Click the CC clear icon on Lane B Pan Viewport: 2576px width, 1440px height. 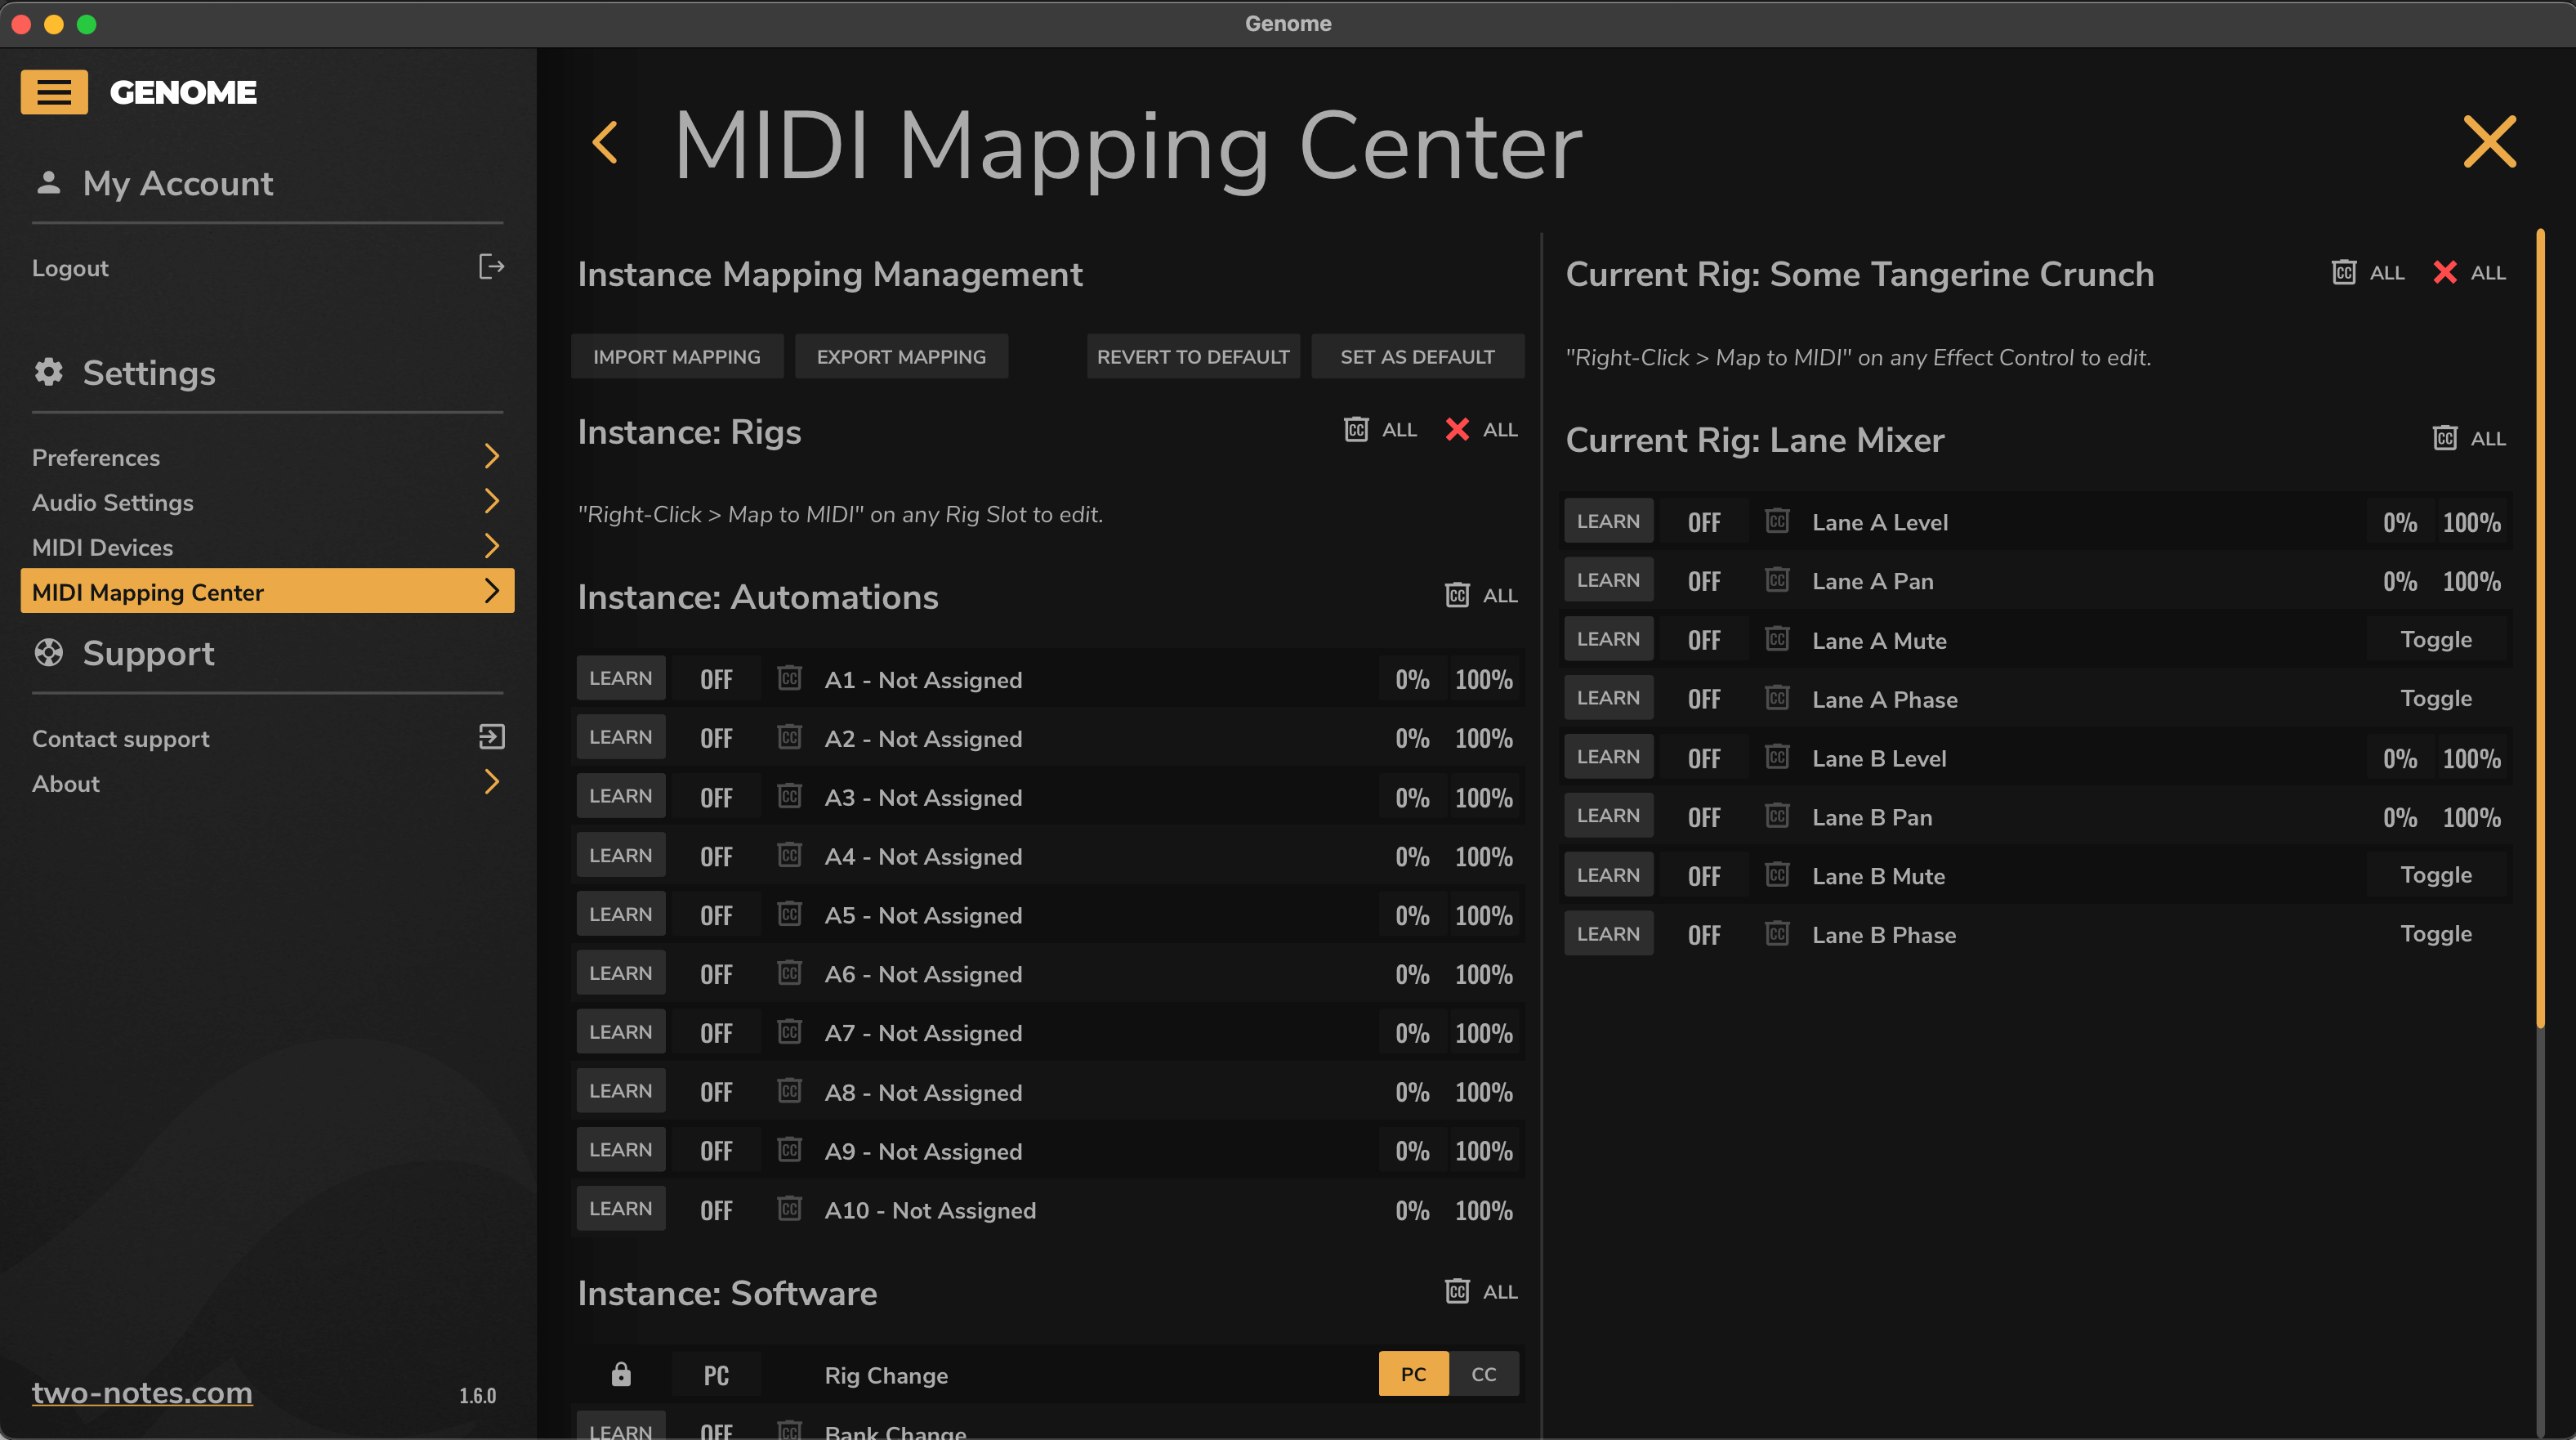[x=1777, y=816]
